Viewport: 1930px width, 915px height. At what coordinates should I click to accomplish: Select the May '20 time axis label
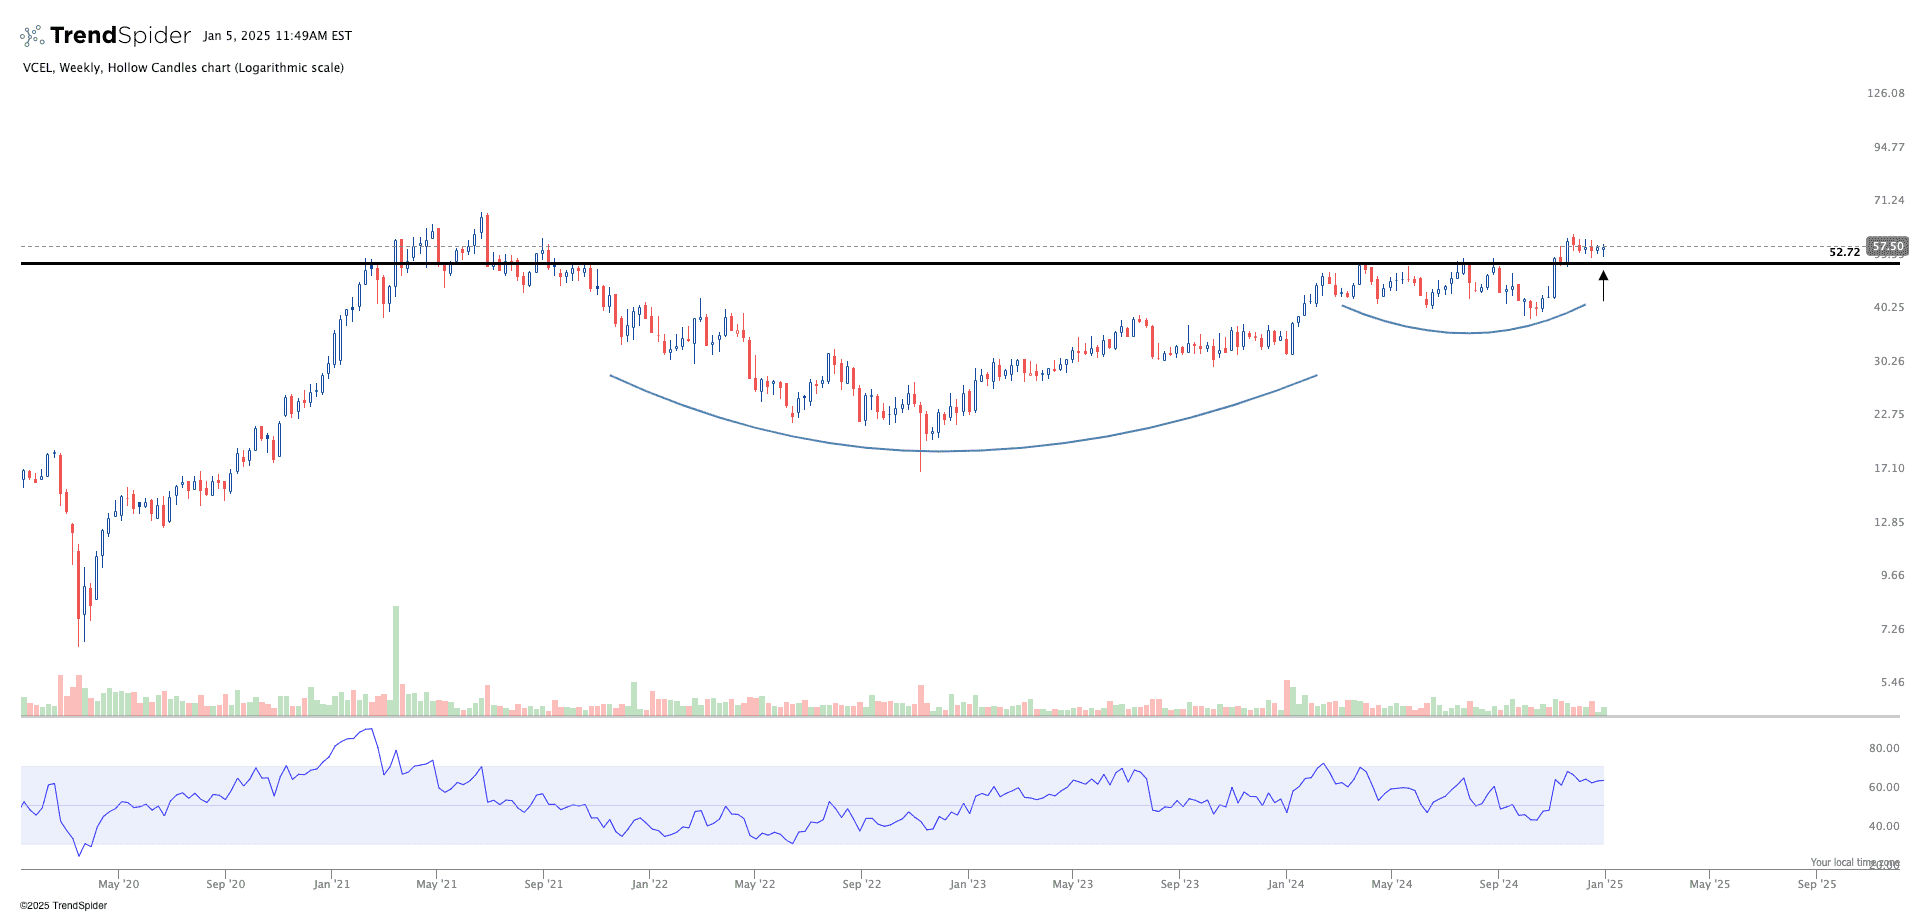pyautogui.click(x=118, y=884)
